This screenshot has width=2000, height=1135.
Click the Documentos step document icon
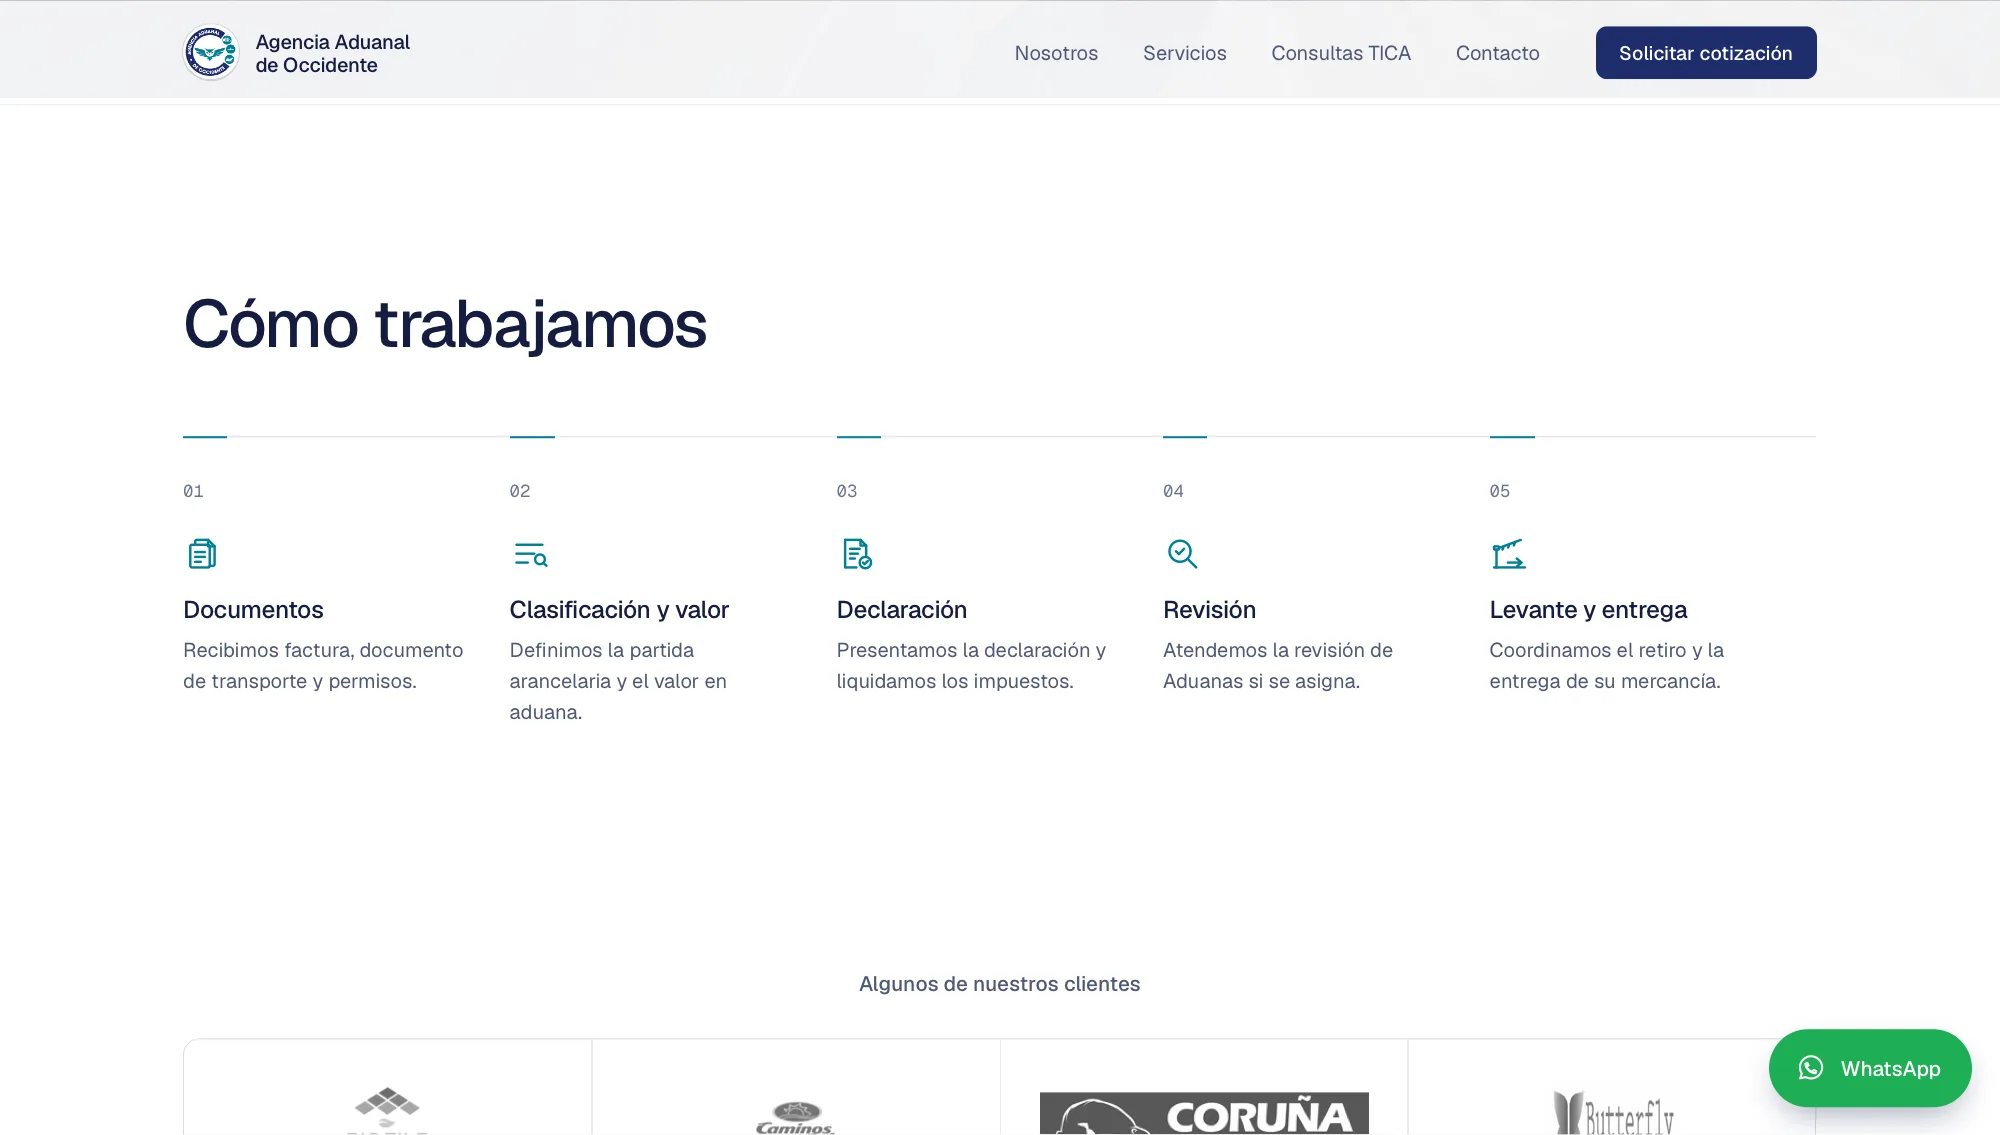click(202, 554)
